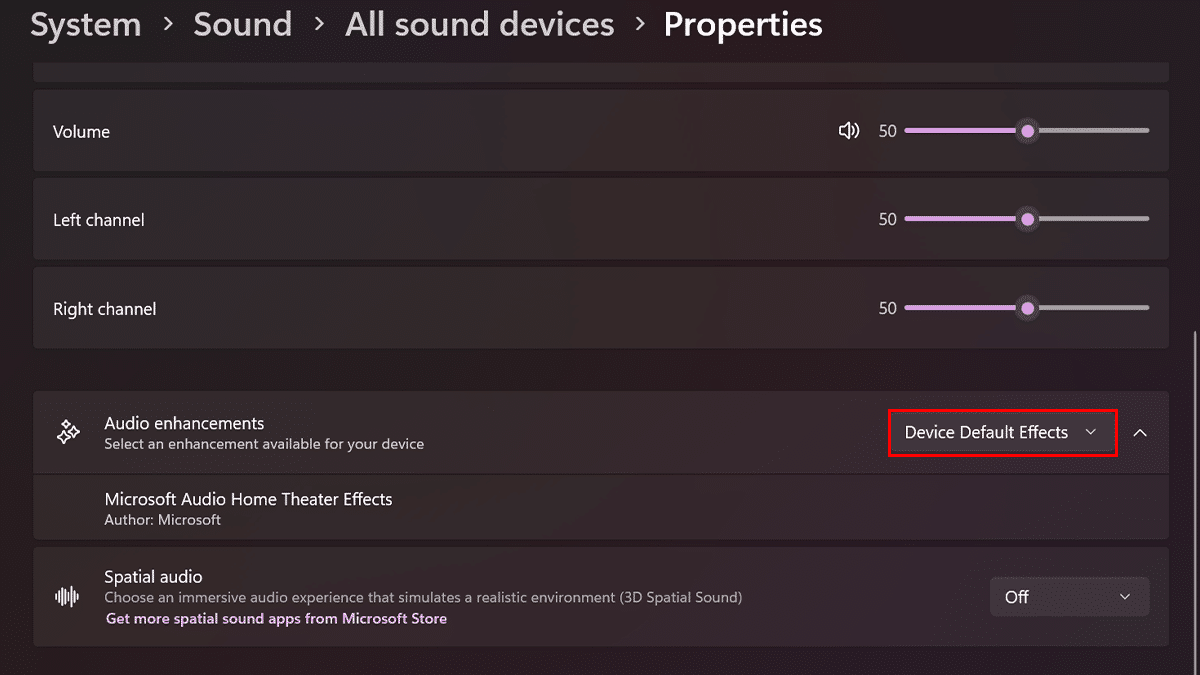Open the Device Default Effects dropdown
1200x675 pixels.
(x=1001, y=432)
